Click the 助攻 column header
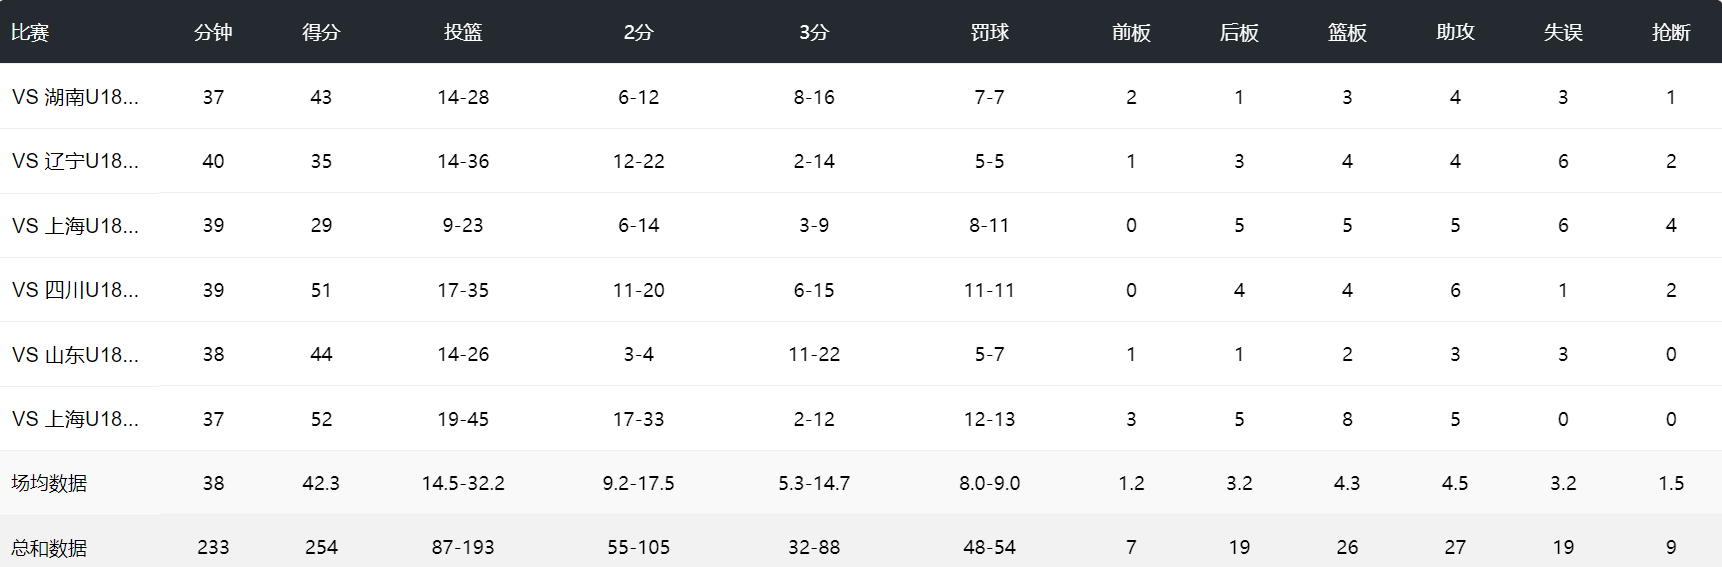The width and height of the screenshot is (1722, 567). (x=1455, y=32)
